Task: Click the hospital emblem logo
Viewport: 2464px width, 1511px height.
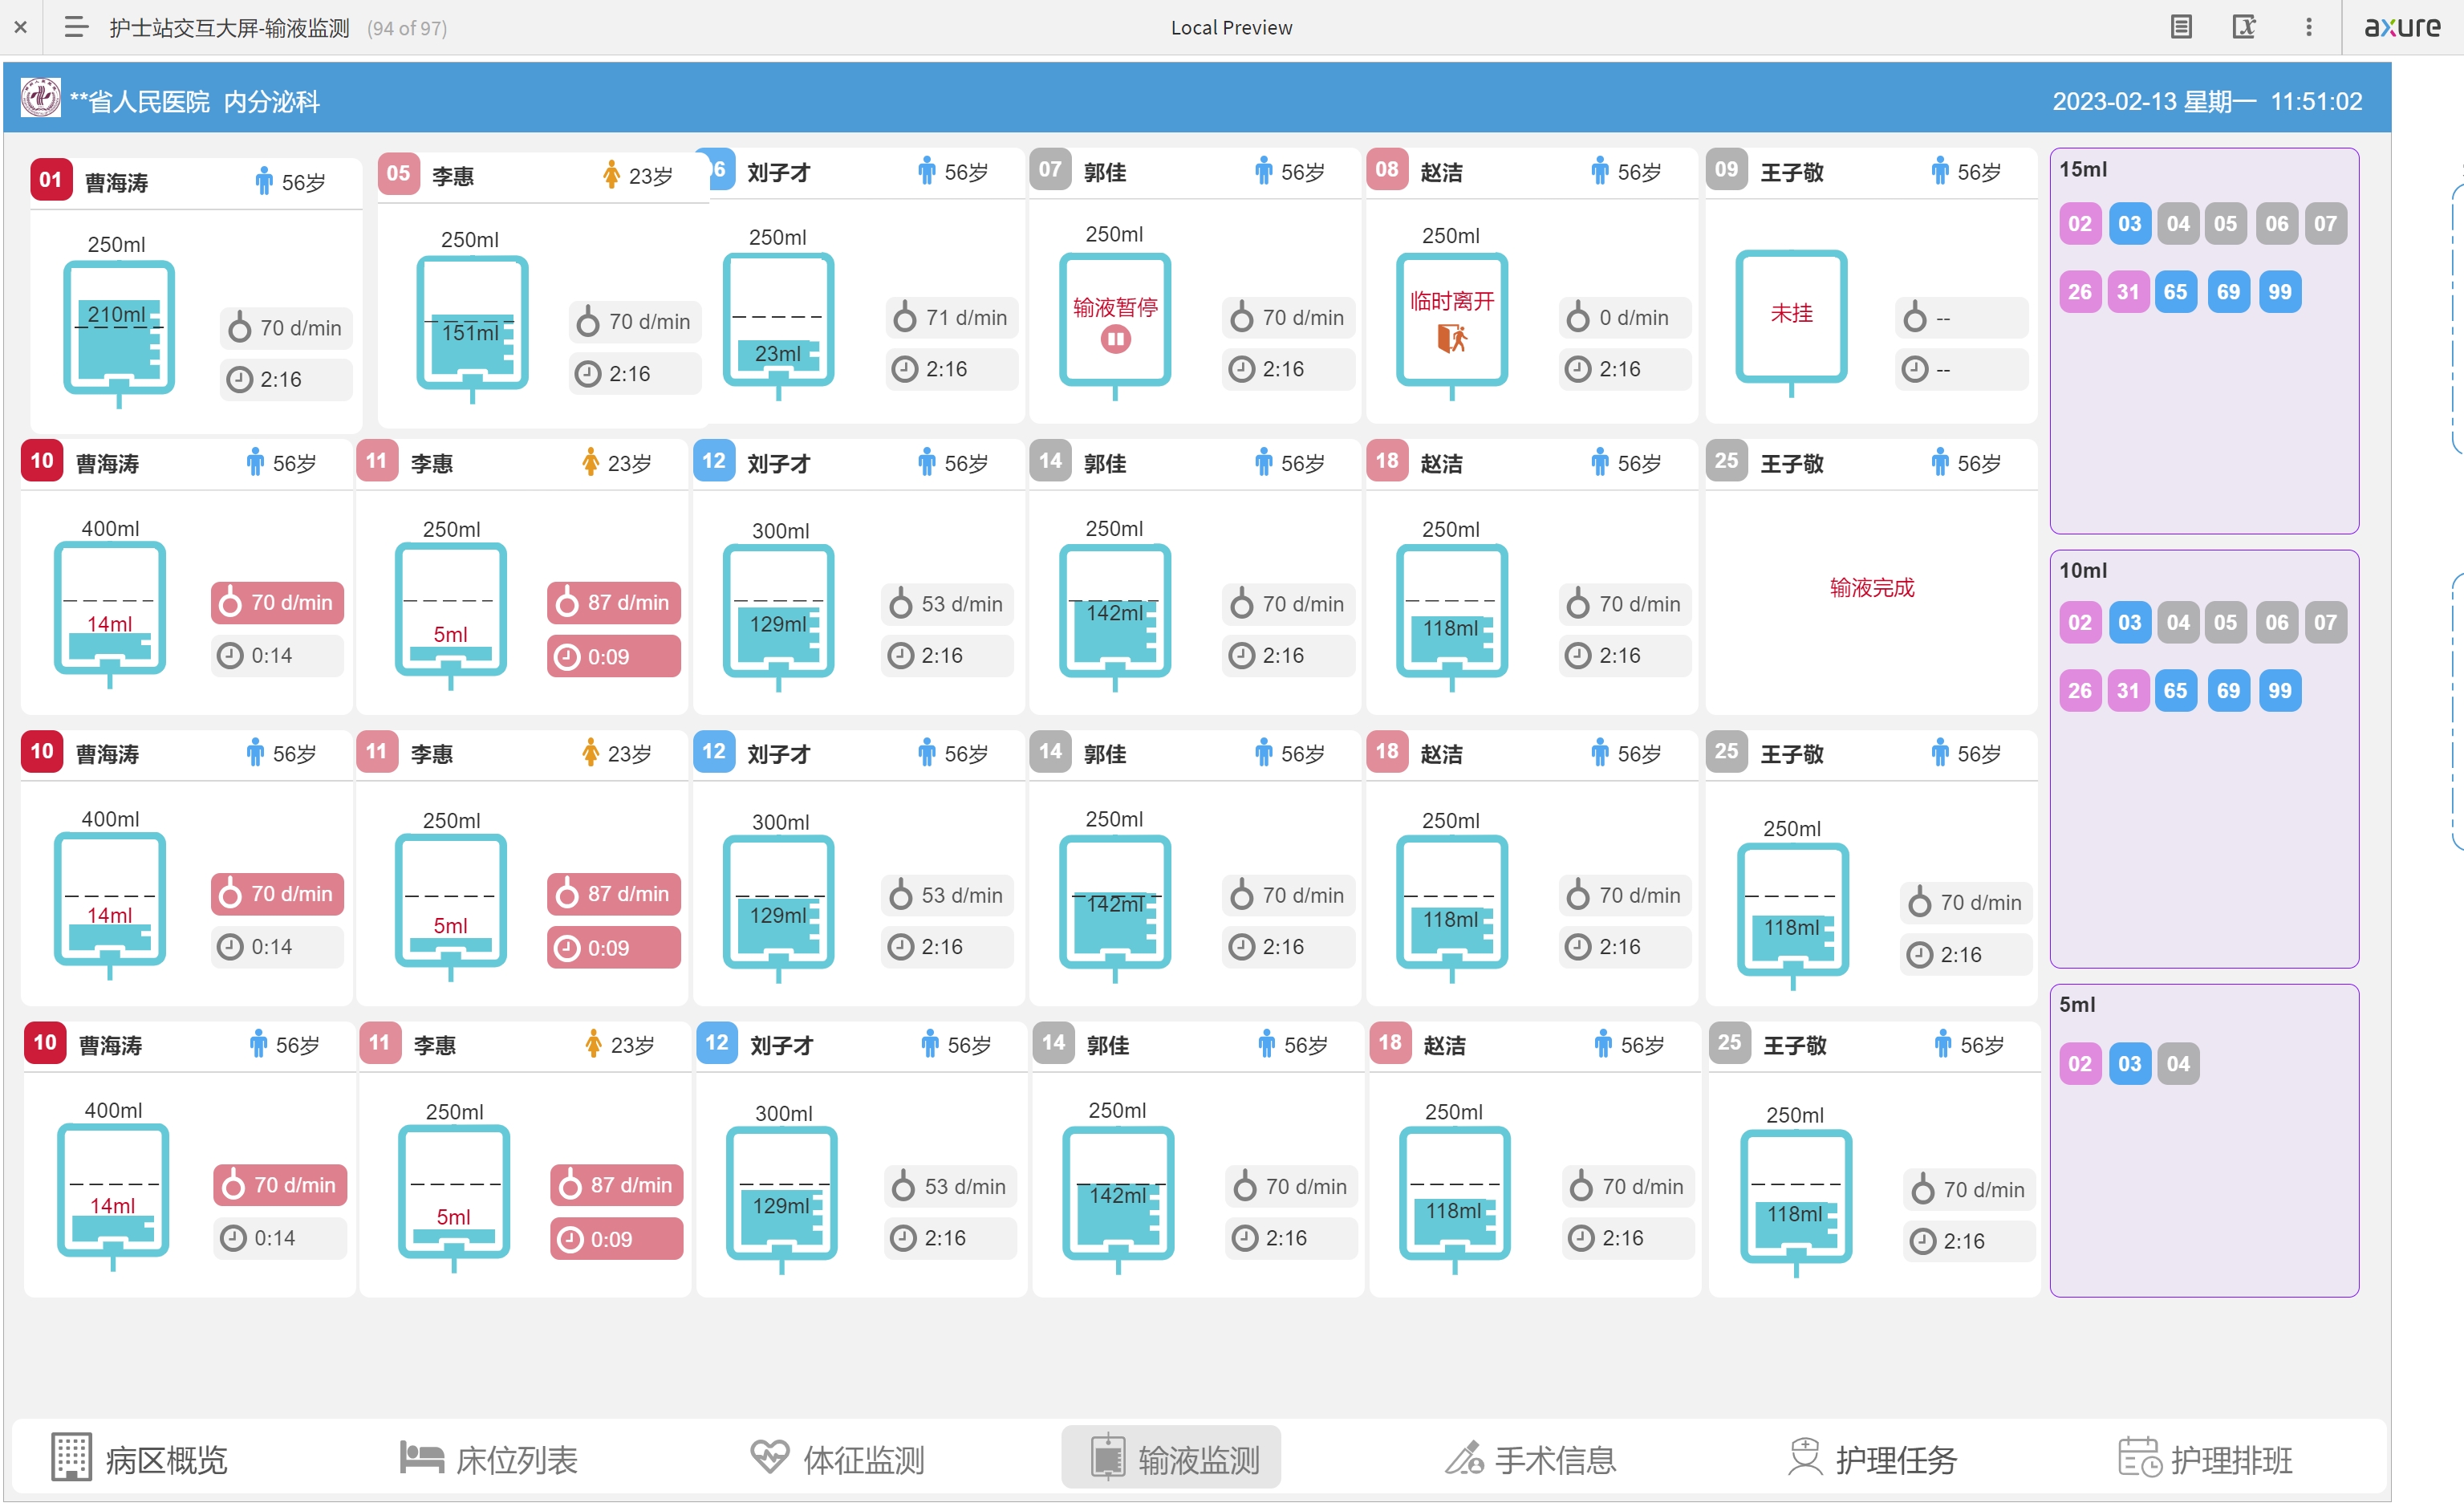Action: 41,98
